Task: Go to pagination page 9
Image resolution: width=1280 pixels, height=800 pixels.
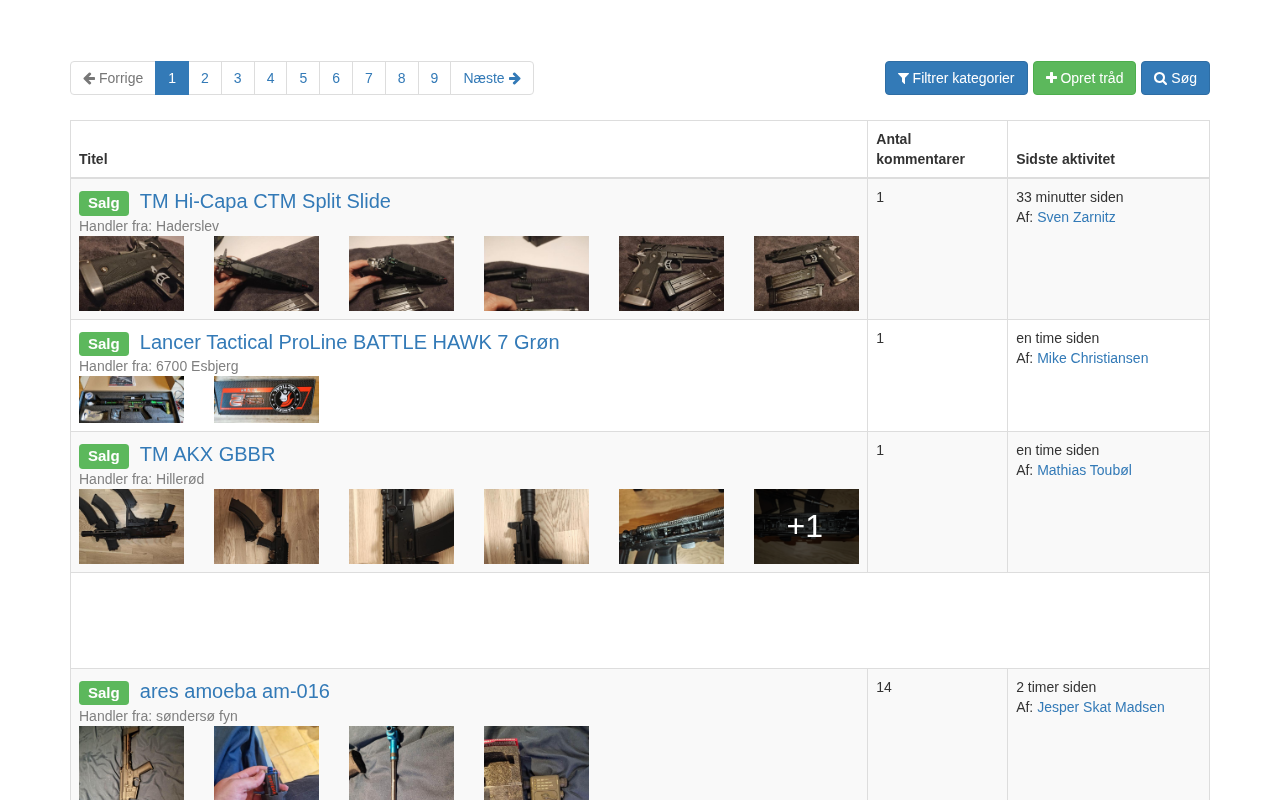Action: click(434, 78)
